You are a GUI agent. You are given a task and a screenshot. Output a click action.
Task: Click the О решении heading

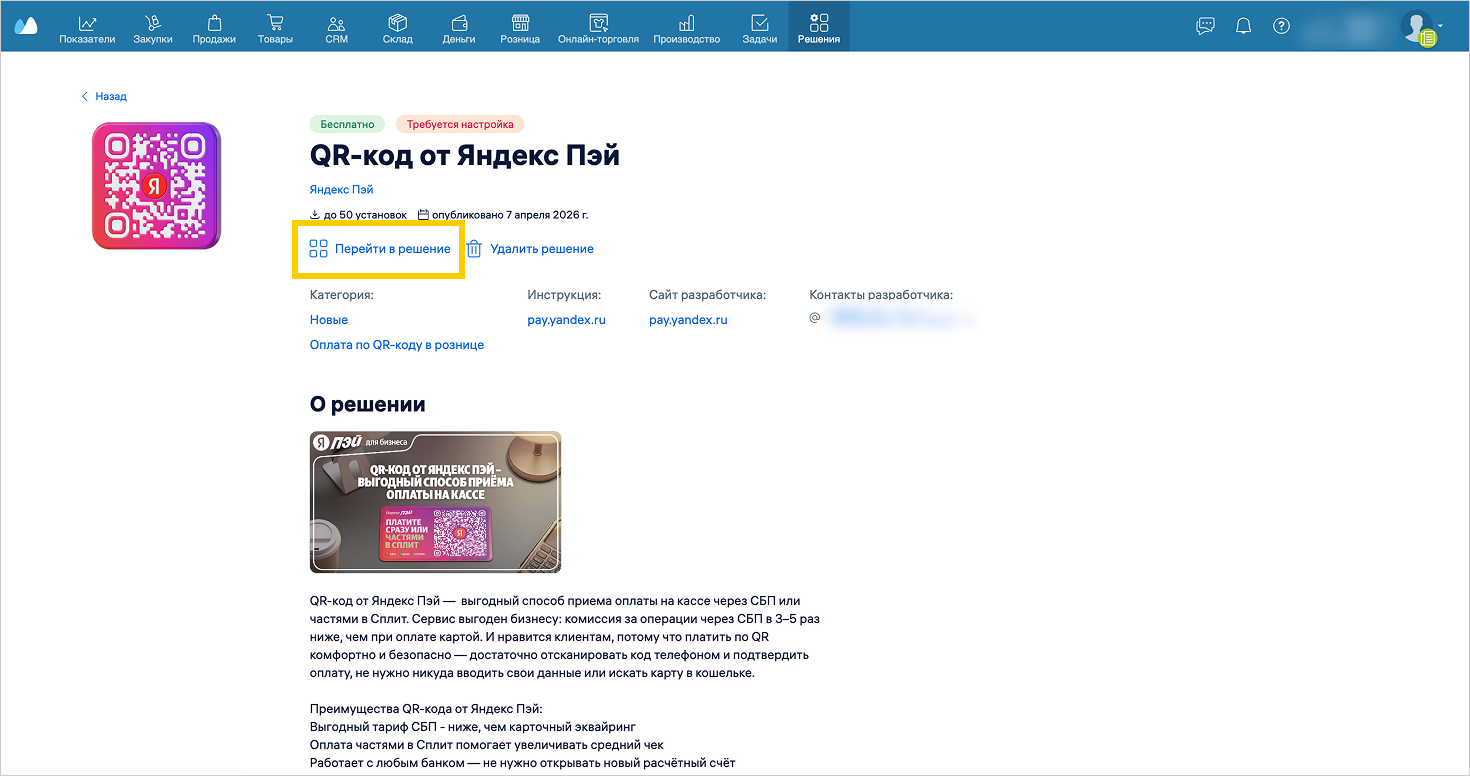[368, 404]
